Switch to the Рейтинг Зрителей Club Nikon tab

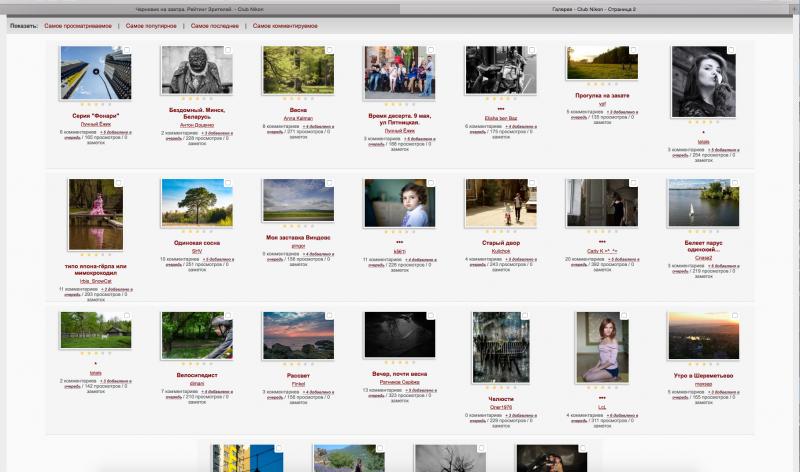click(199, 9)
